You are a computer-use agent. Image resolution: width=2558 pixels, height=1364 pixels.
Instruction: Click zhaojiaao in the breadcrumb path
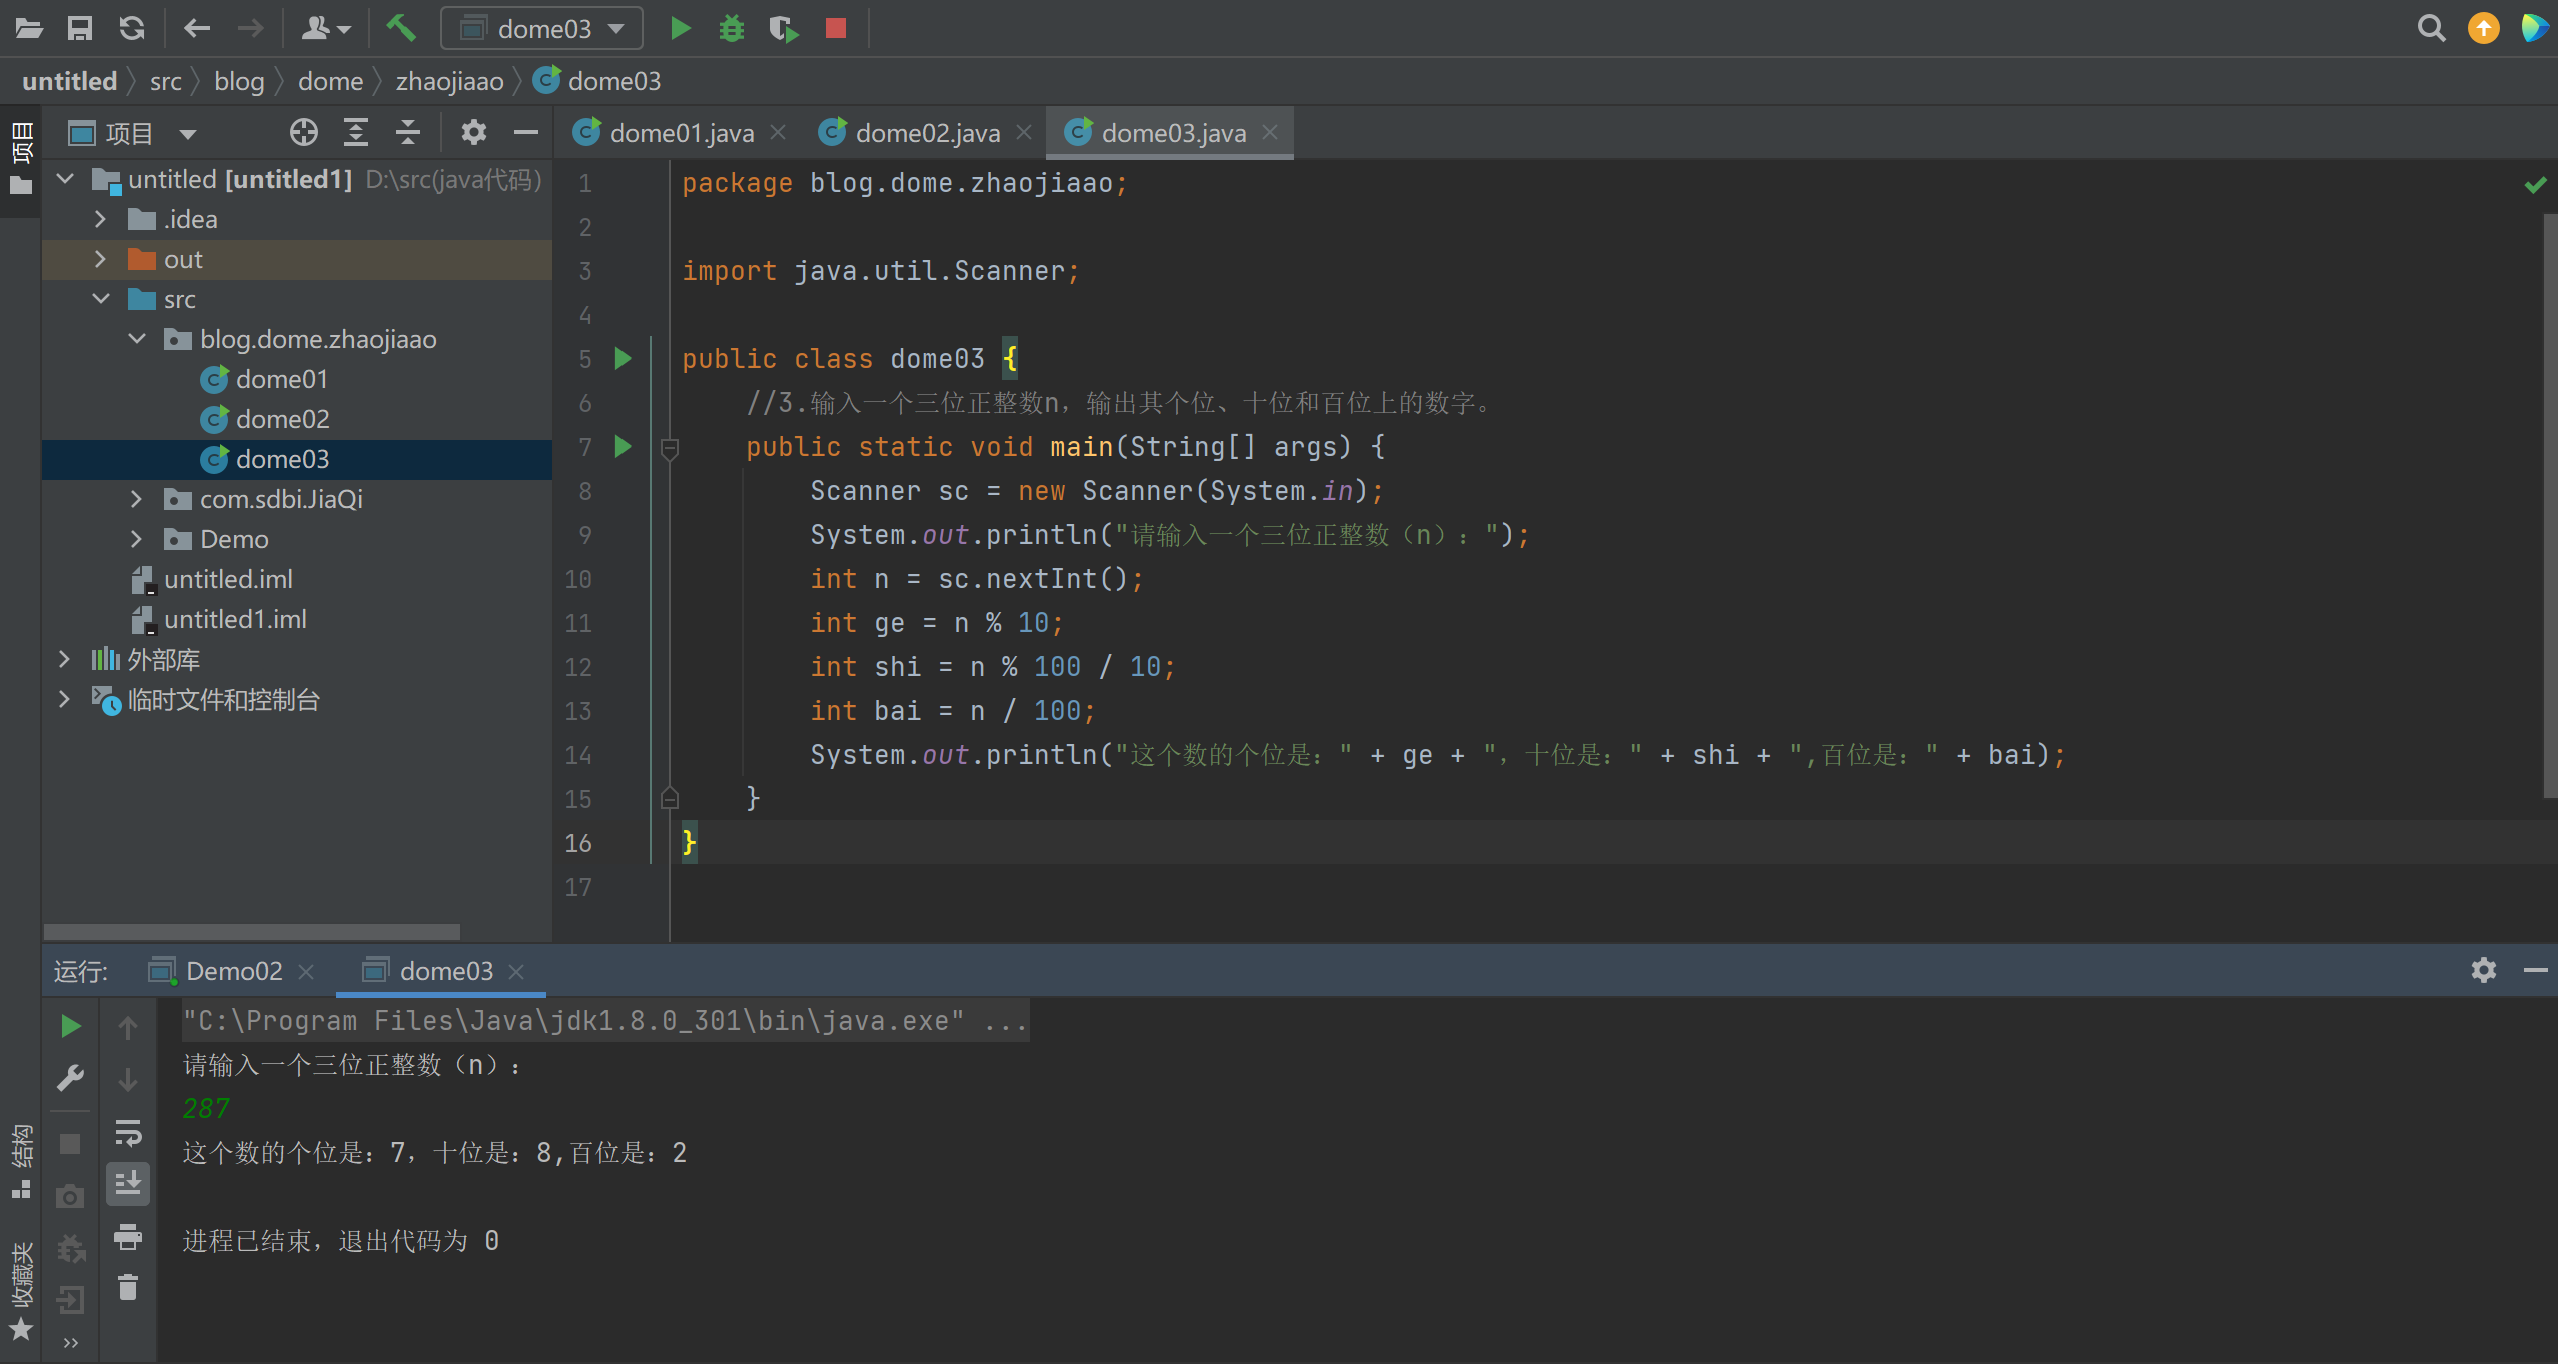449,81
